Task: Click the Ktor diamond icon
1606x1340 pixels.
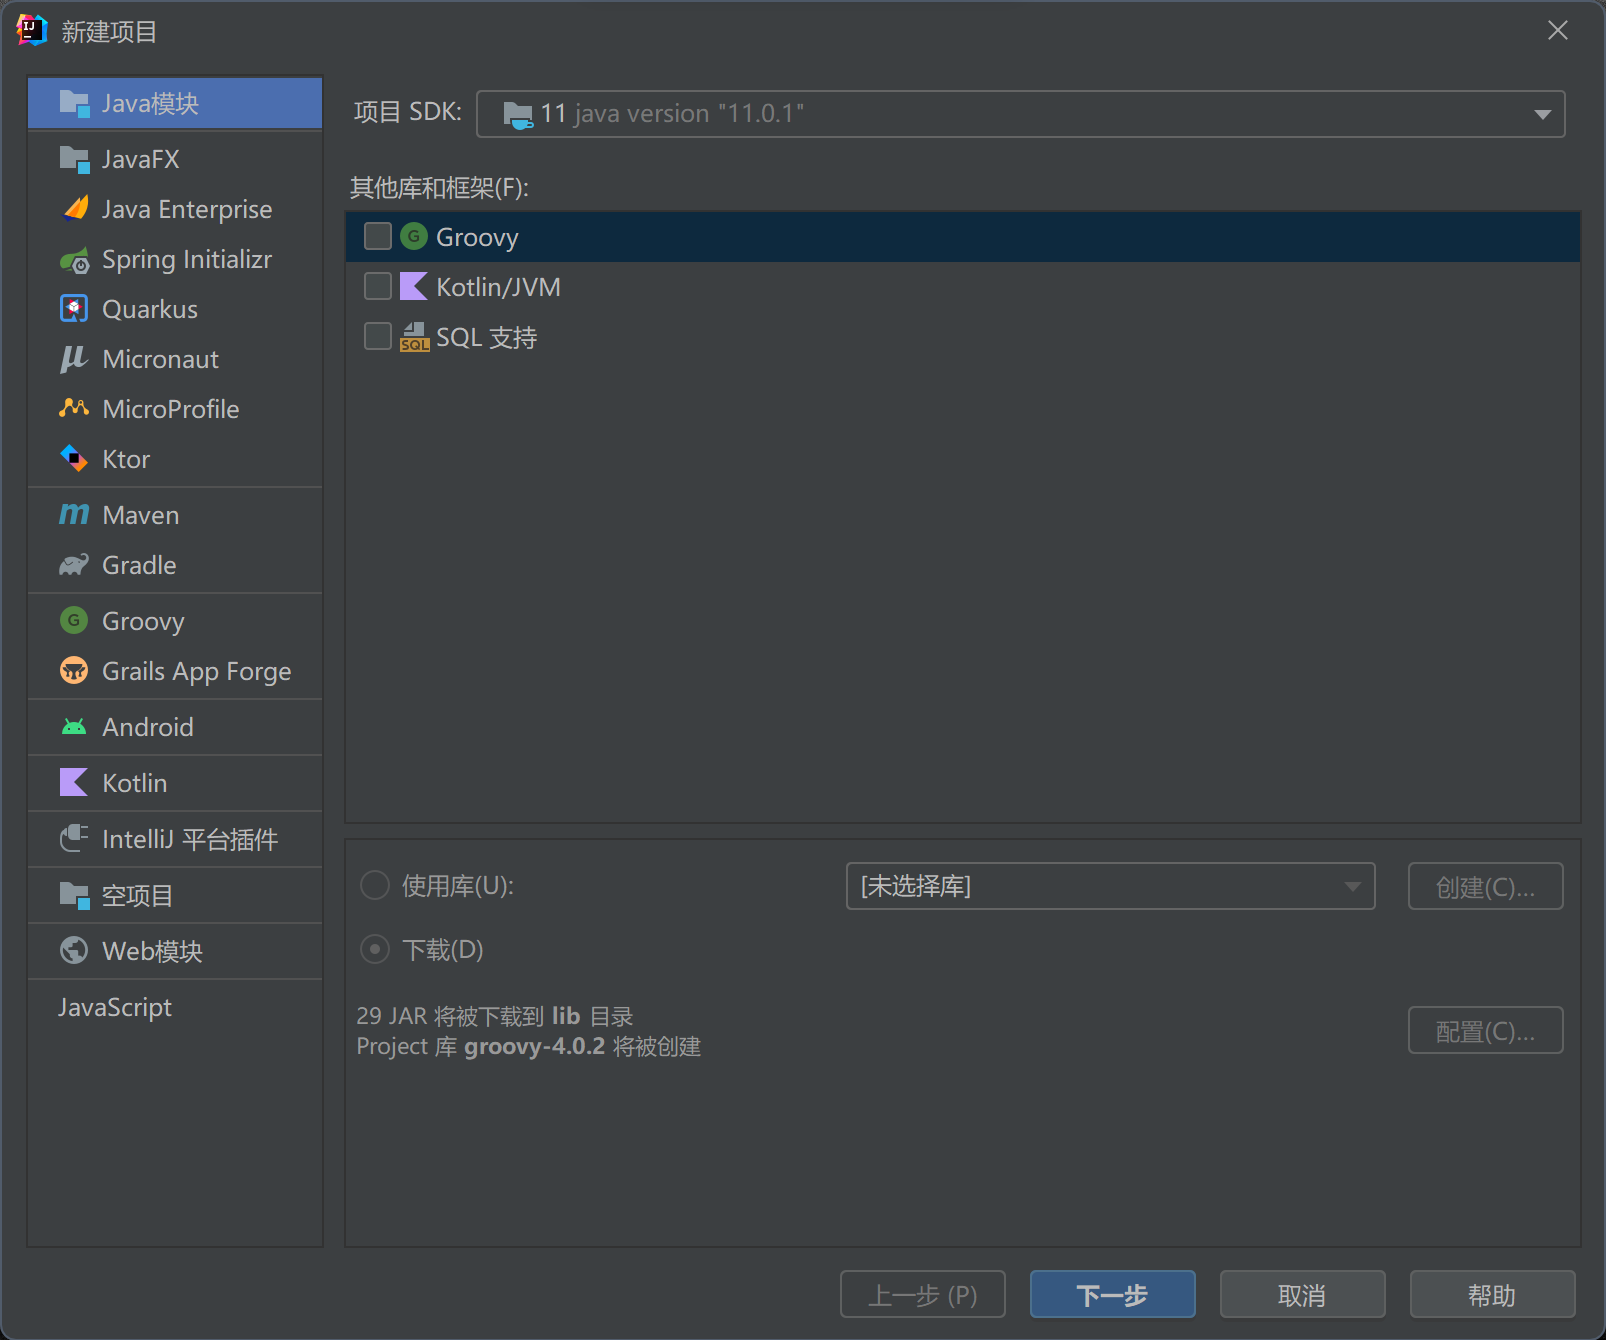Action: tap(74, 459)
